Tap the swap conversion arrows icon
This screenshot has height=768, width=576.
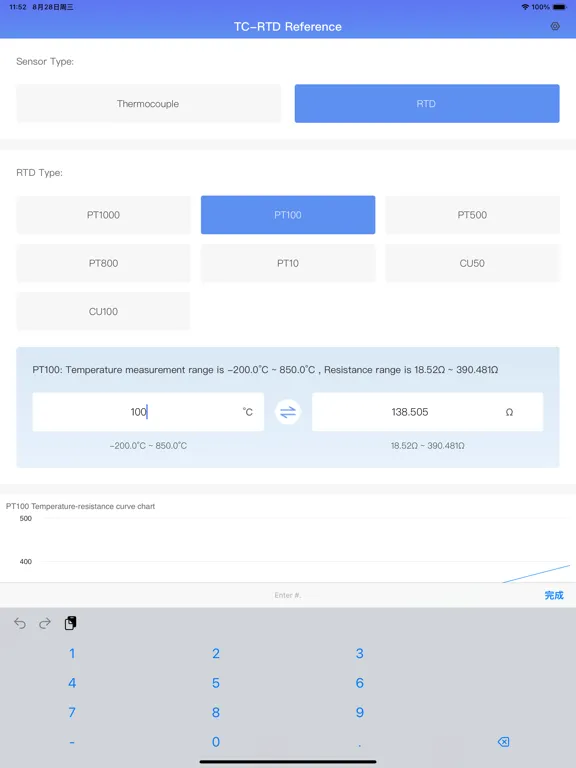288,412
